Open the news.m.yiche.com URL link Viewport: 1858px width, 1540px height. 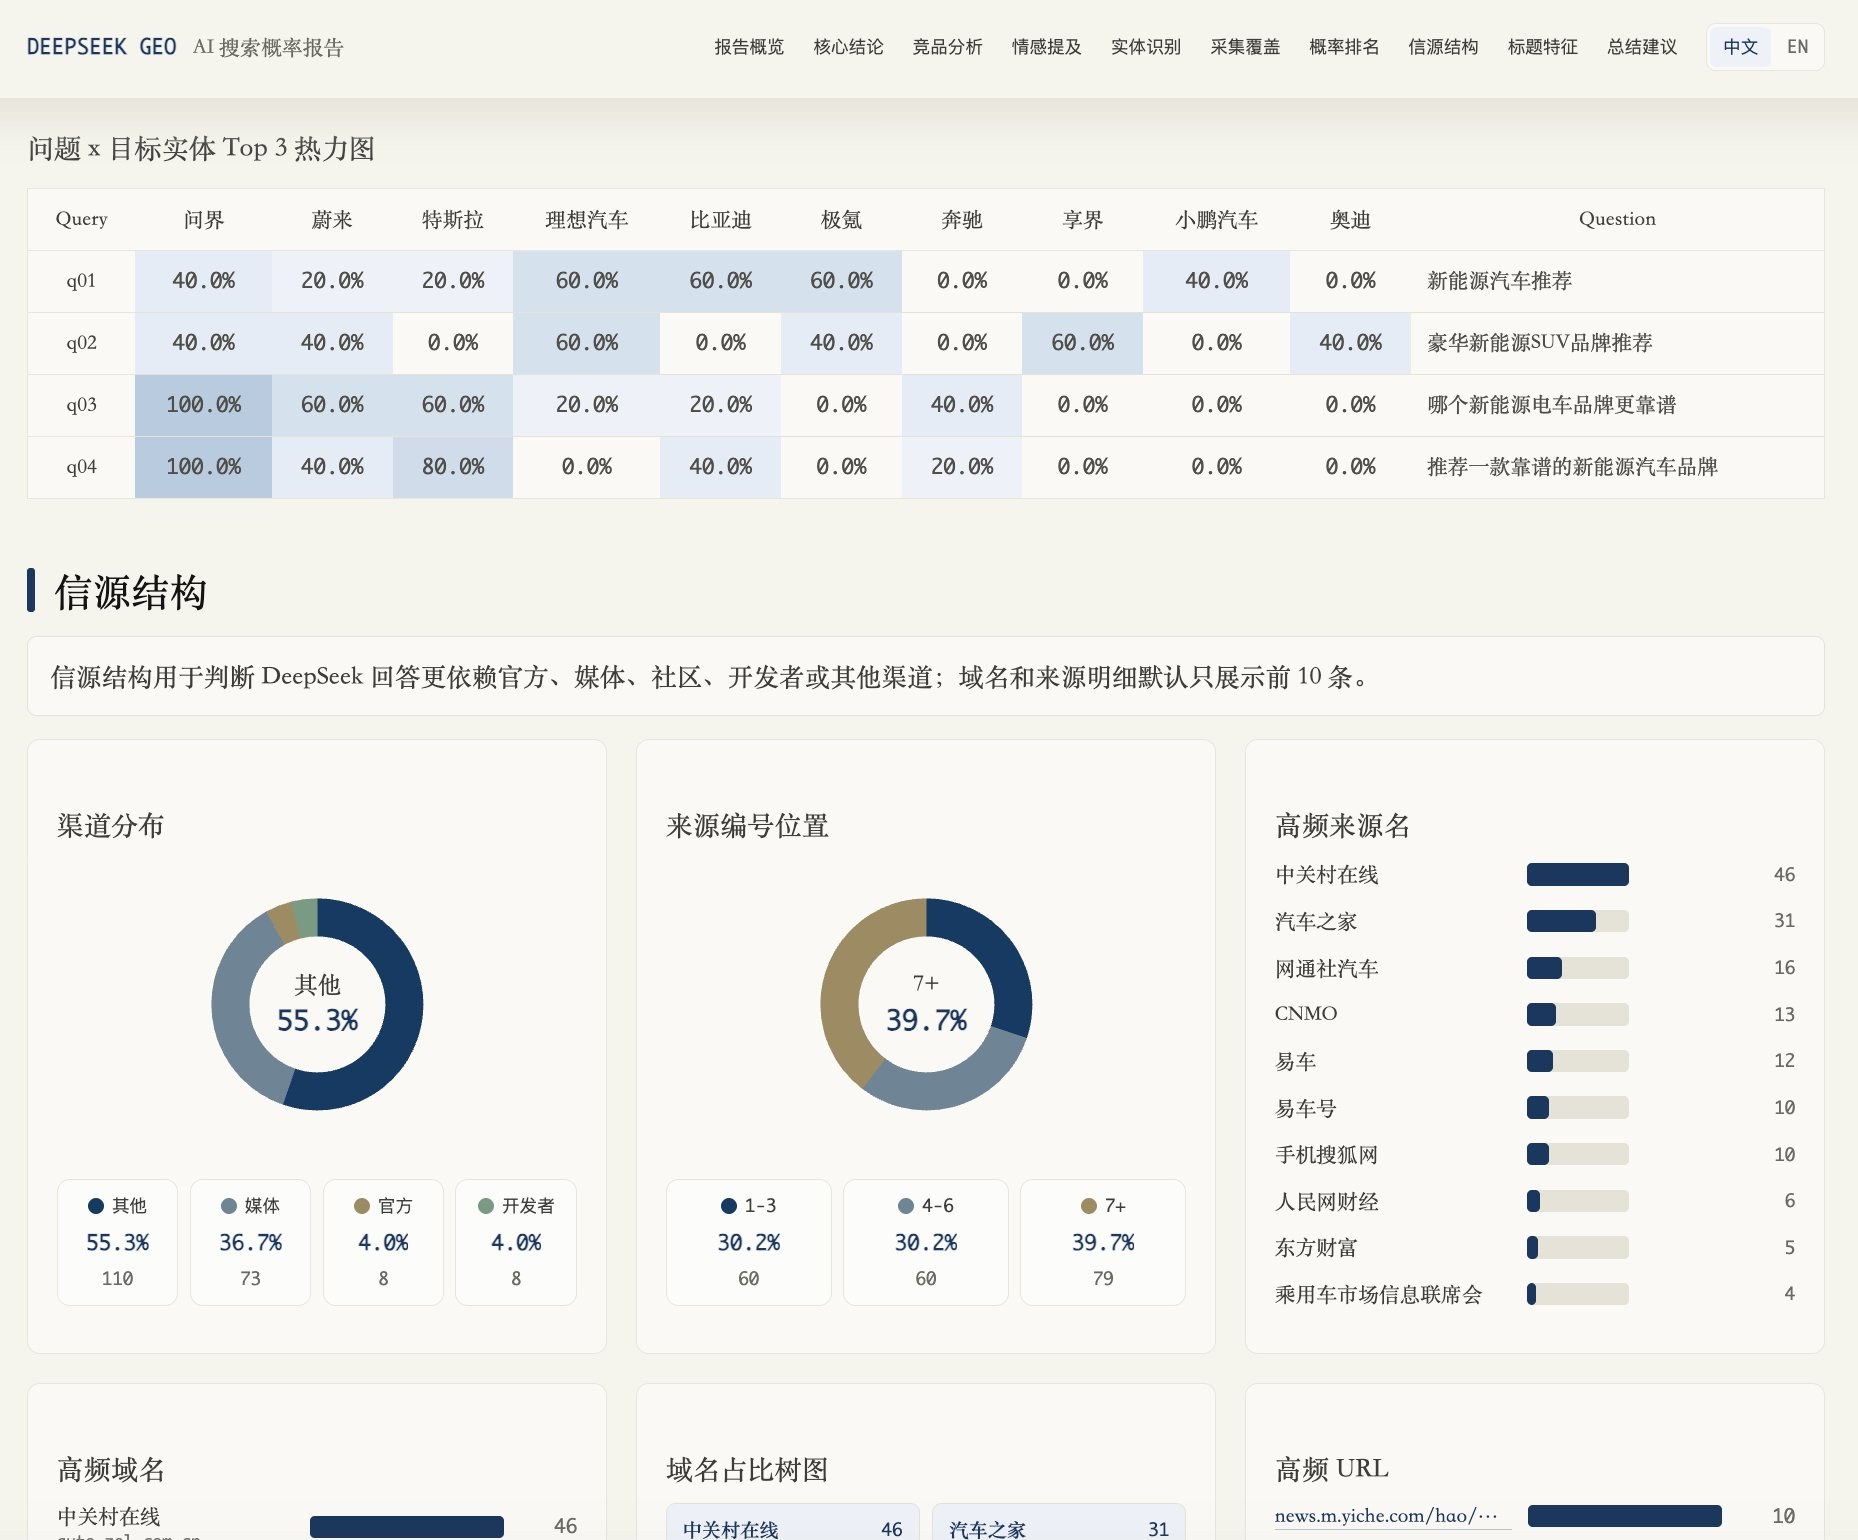pos(1386,1516)
